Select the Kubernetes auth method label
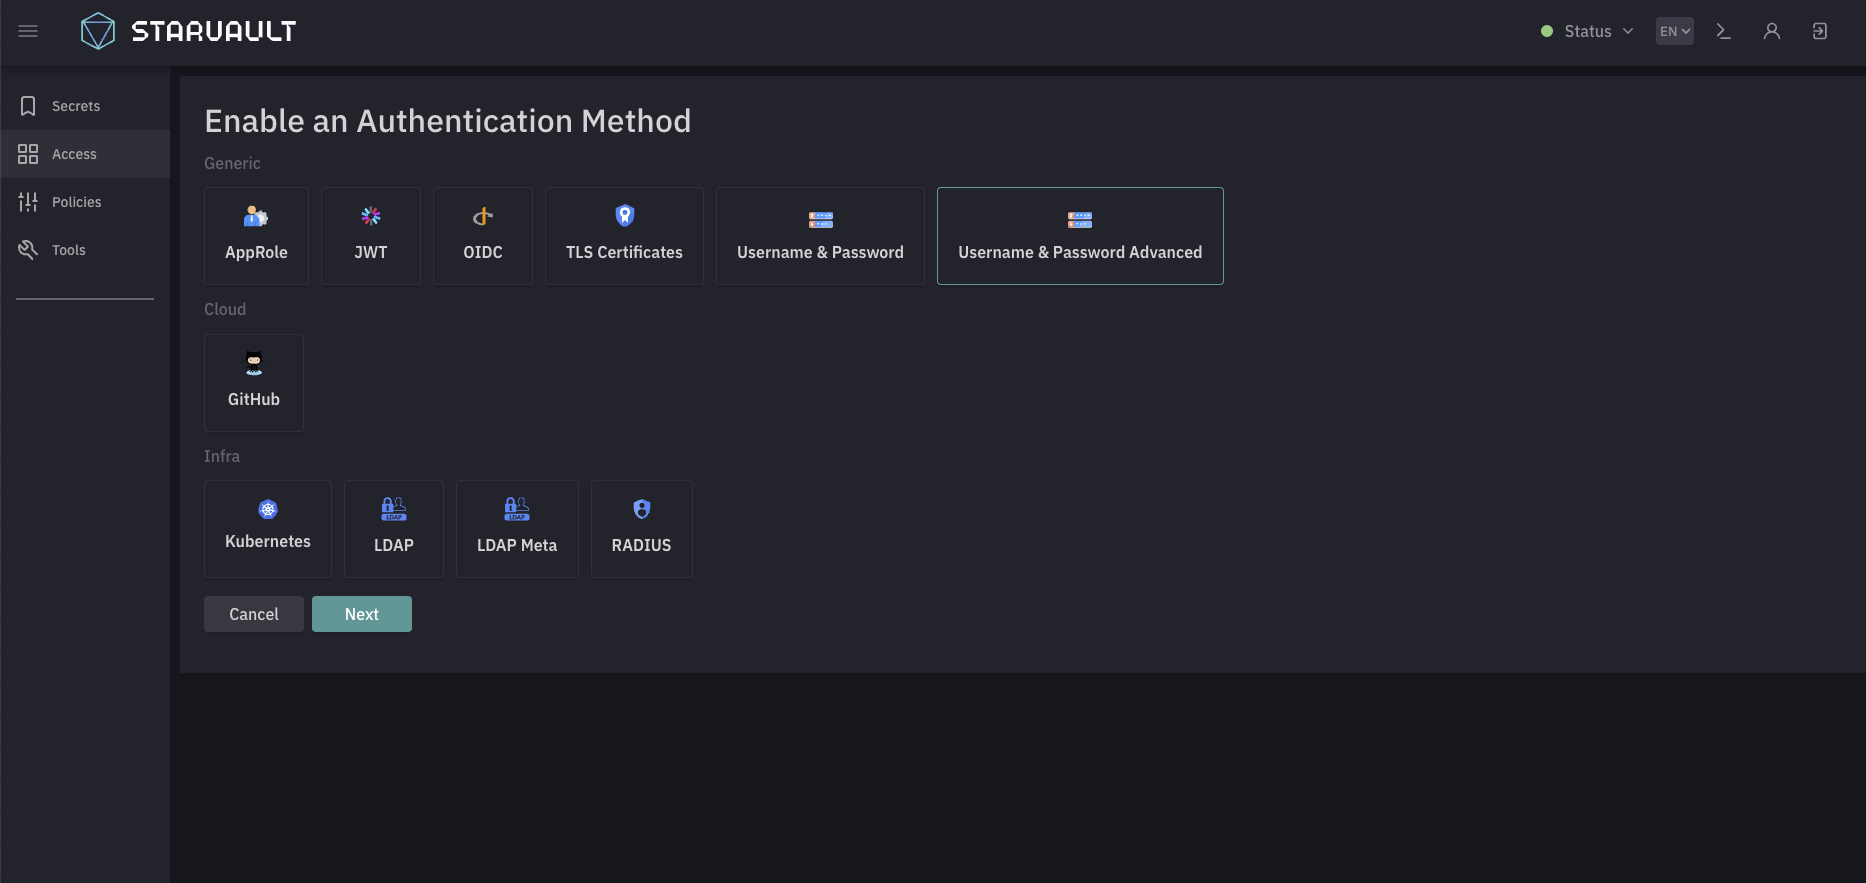Viewport: 1866px width, 883px height. click(268, 541)
